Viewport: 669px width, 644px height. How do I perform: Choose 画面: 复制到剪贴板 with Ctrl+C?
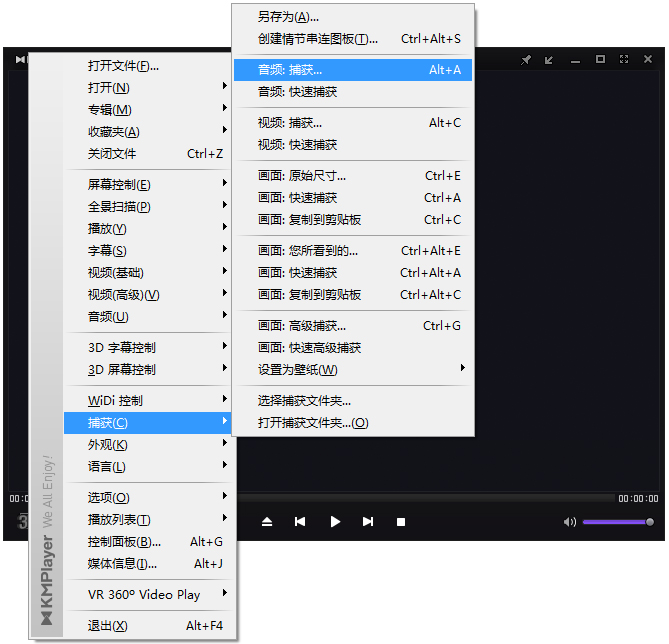(353, 219)
